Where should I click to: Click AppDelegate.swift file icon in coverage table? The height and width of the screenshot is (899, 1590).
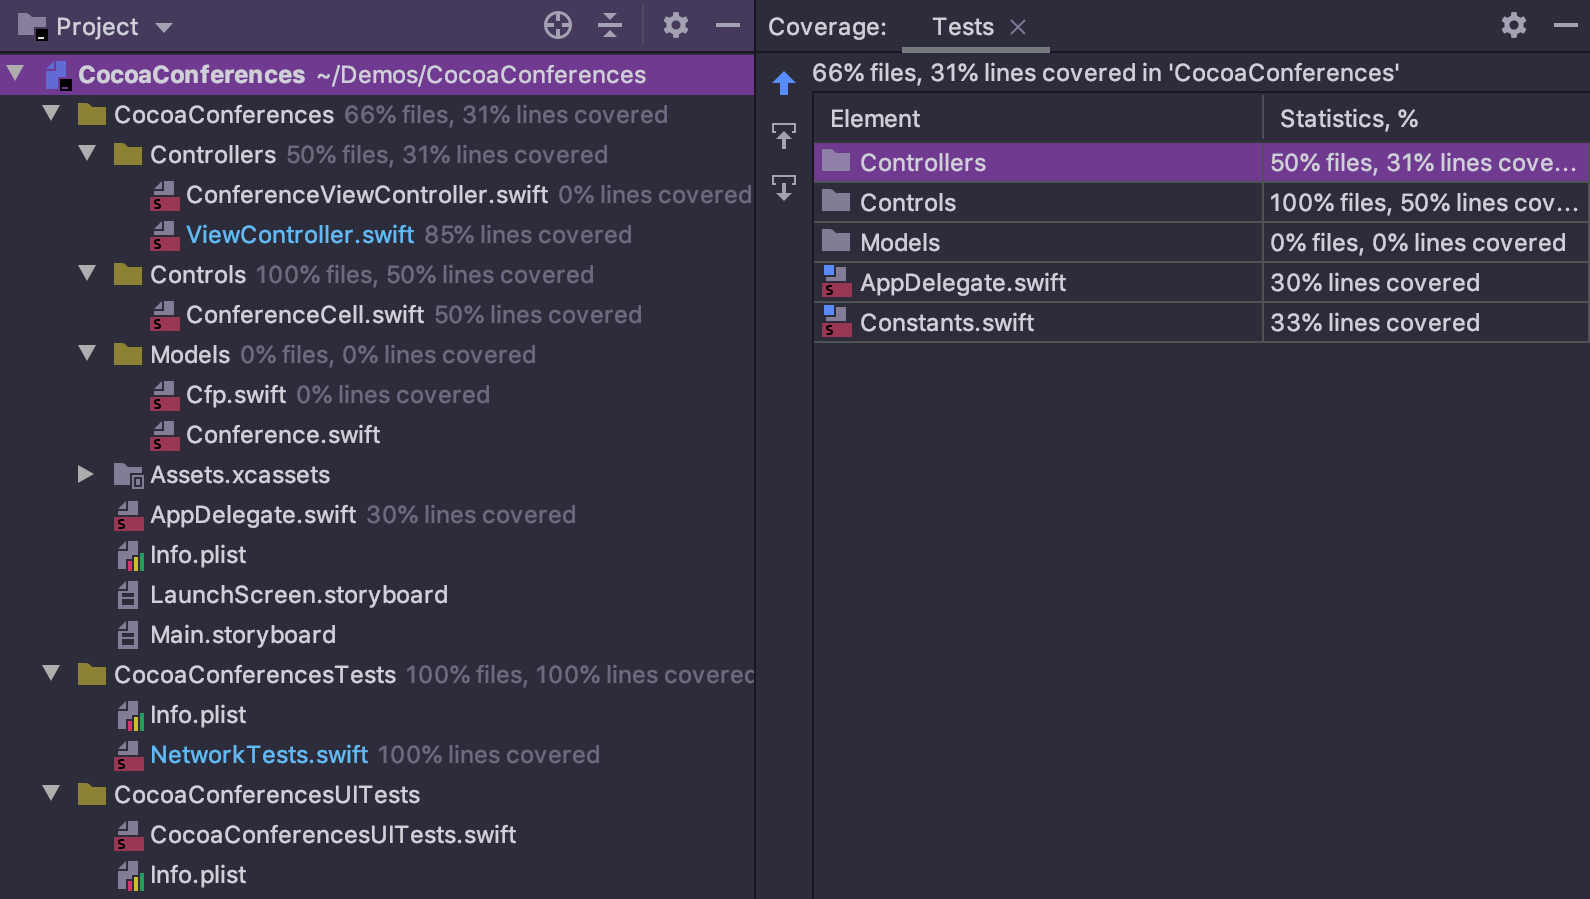(x=836, y=282)
